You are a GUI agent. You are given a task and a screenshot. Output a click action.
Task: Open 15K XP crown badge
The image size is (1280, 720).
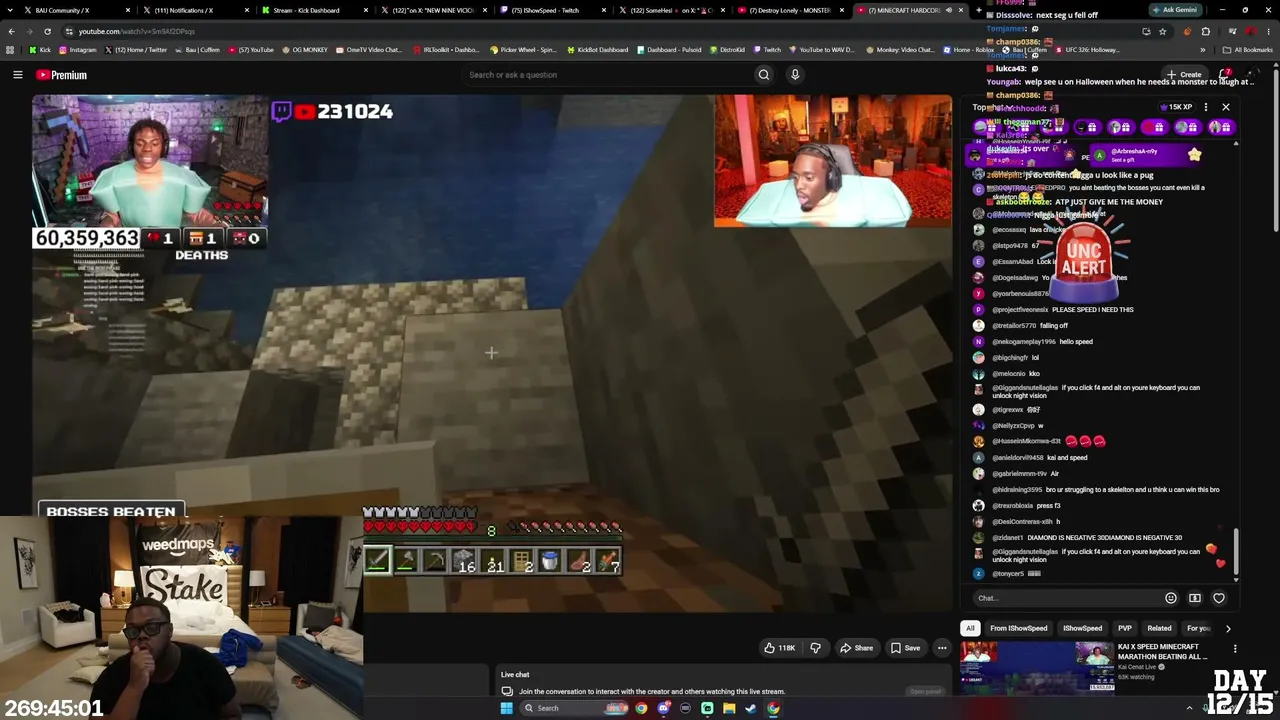pyautogui.click(x=1176, y=107)
